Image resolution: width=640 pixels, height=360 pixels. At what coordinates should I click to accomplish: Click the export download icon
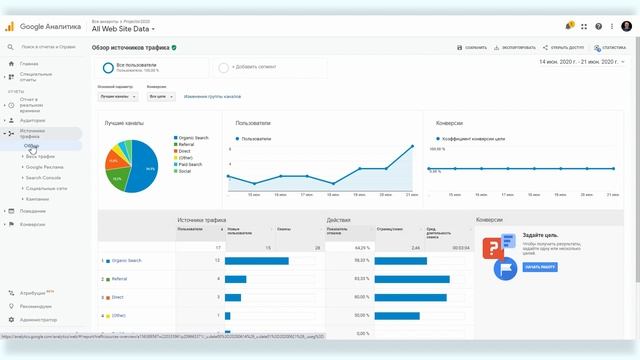[x=497, y=48]
